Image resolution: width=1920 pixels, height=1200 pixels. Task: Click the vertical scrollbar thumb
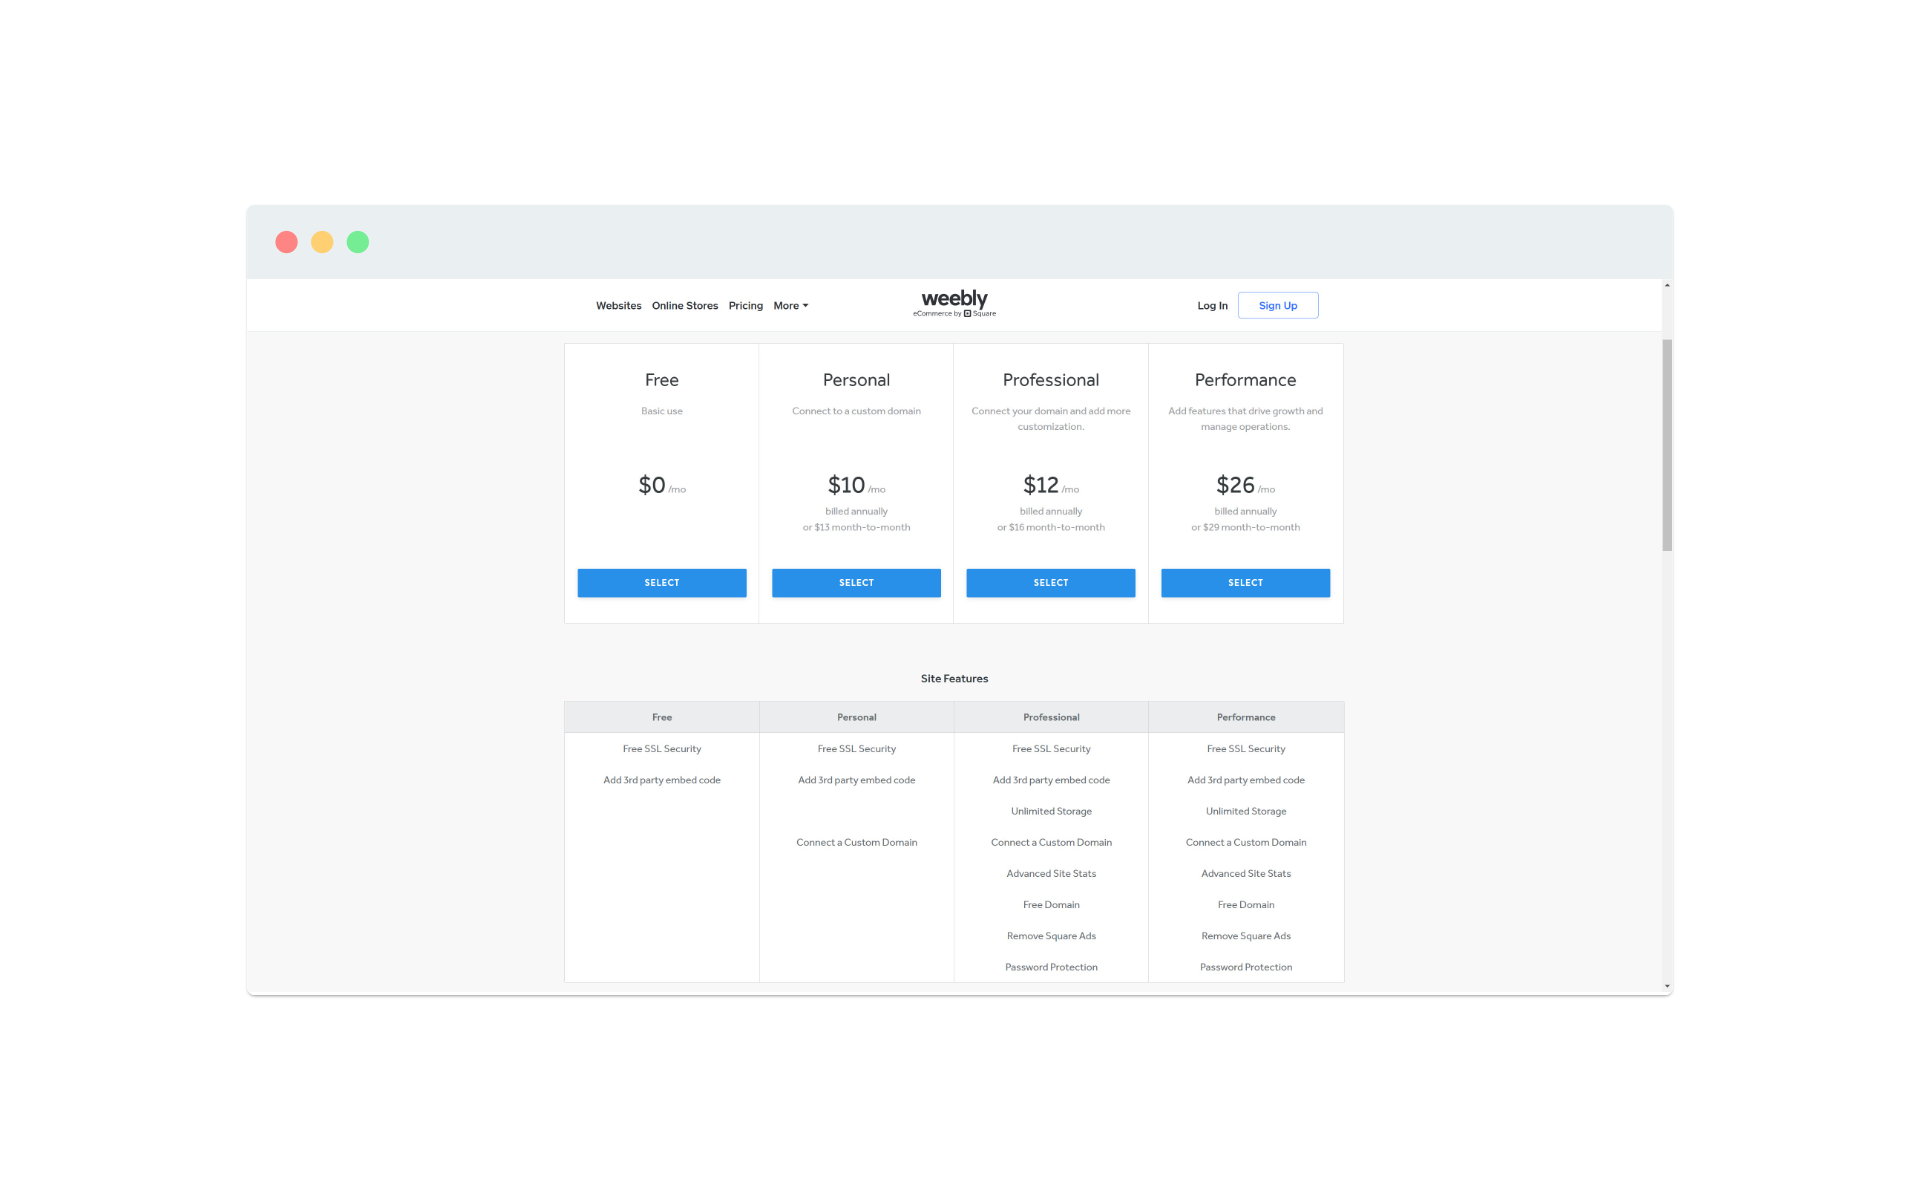coord(1667,445)
